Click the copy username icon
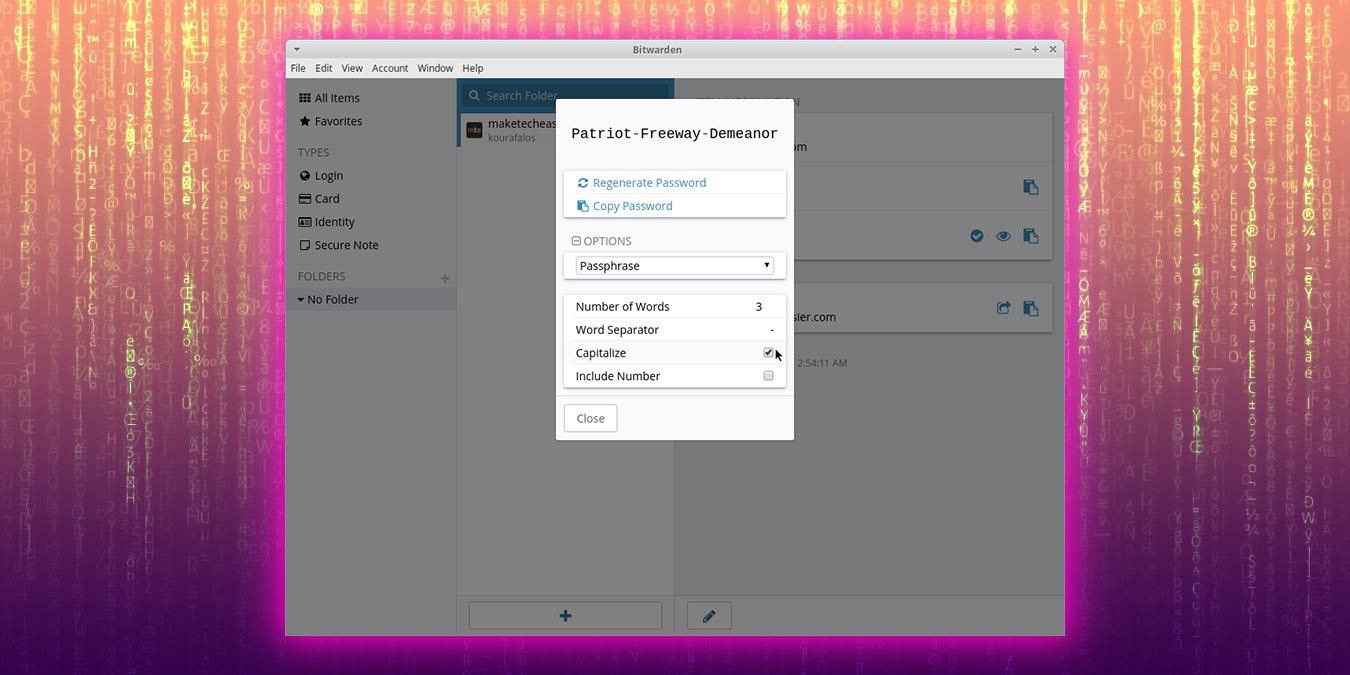This screenshot has height=675, width=1350. 1031,186
